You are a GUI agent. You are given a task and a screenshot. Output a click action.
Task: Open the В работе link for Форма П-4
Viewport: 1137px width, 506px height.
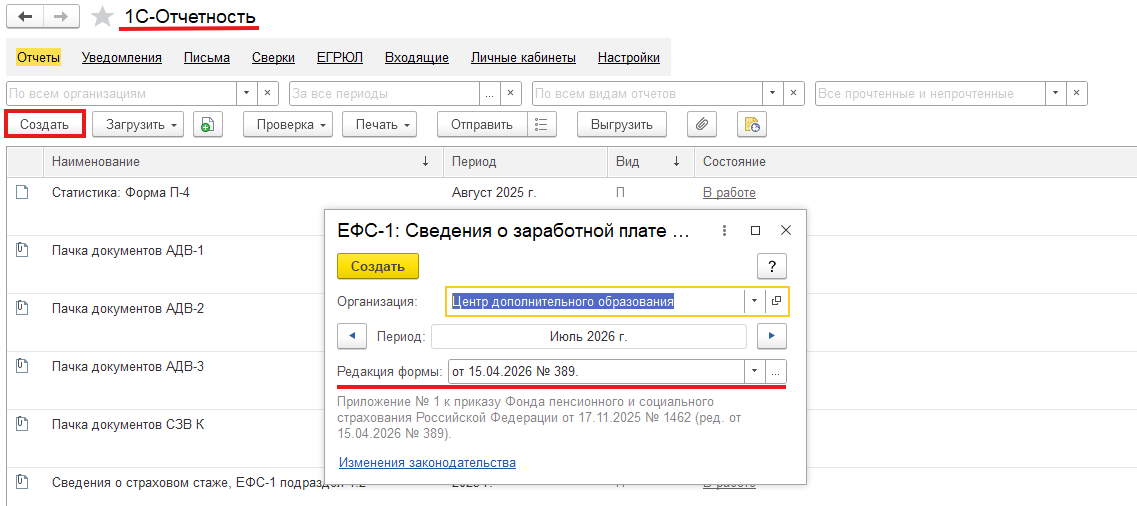point(729,193)
